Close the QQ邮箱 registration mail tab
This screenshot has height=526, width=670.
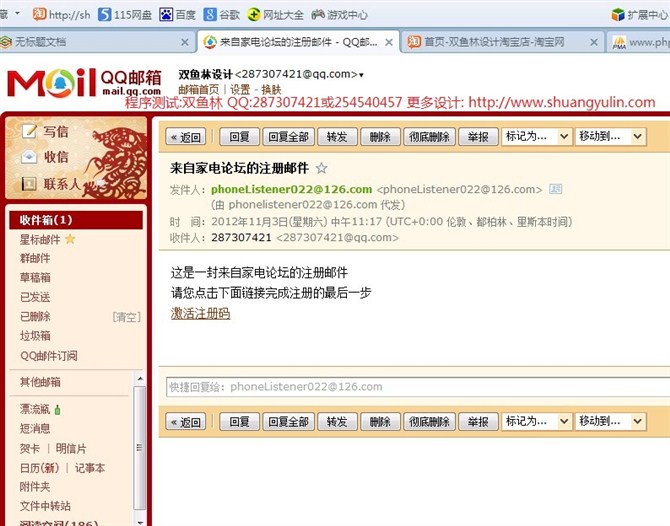click(389, 42)
